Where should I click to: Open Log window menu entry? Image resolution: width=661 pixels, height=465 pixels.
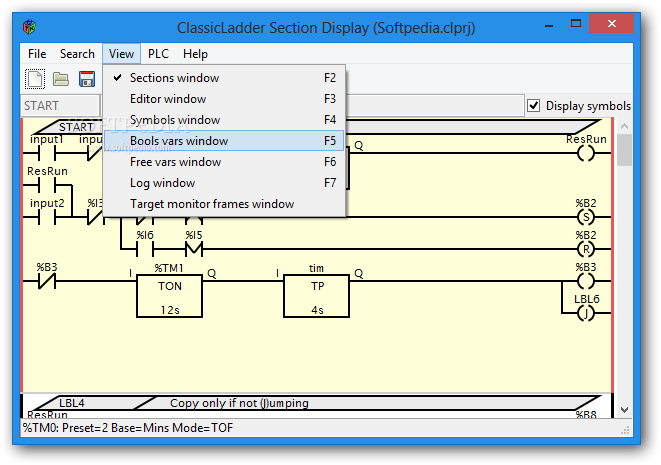pyautogui.click(x=224, y=183)
